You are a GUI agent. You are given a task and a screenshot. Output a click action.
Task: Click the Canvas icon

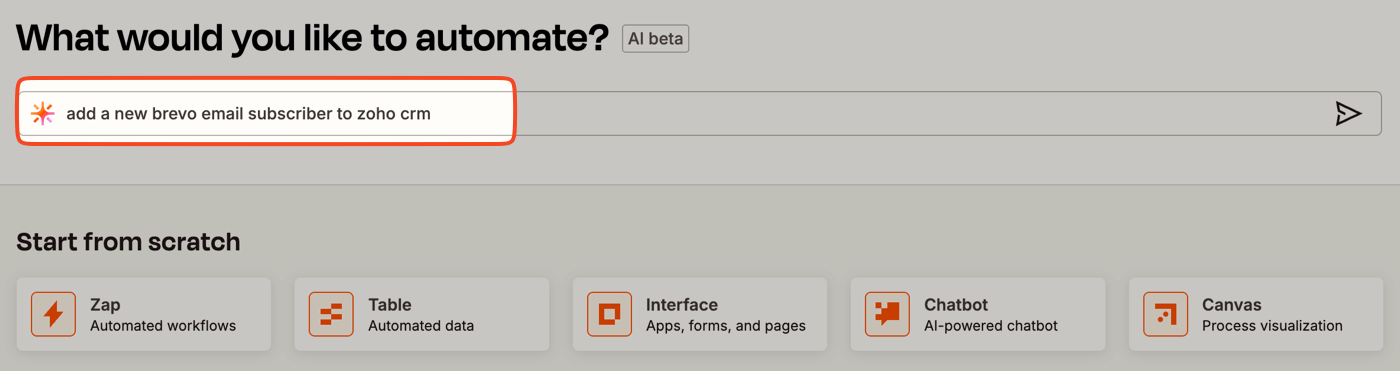click(1165, 314)
